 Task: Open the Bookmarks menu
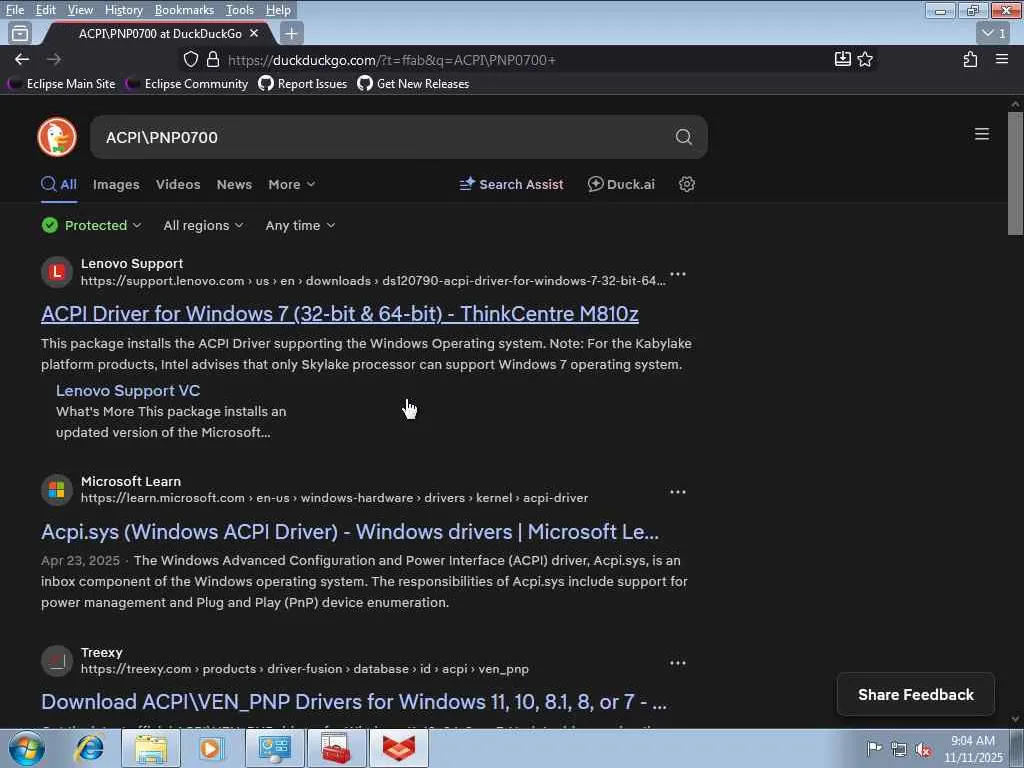coord(184,10)
